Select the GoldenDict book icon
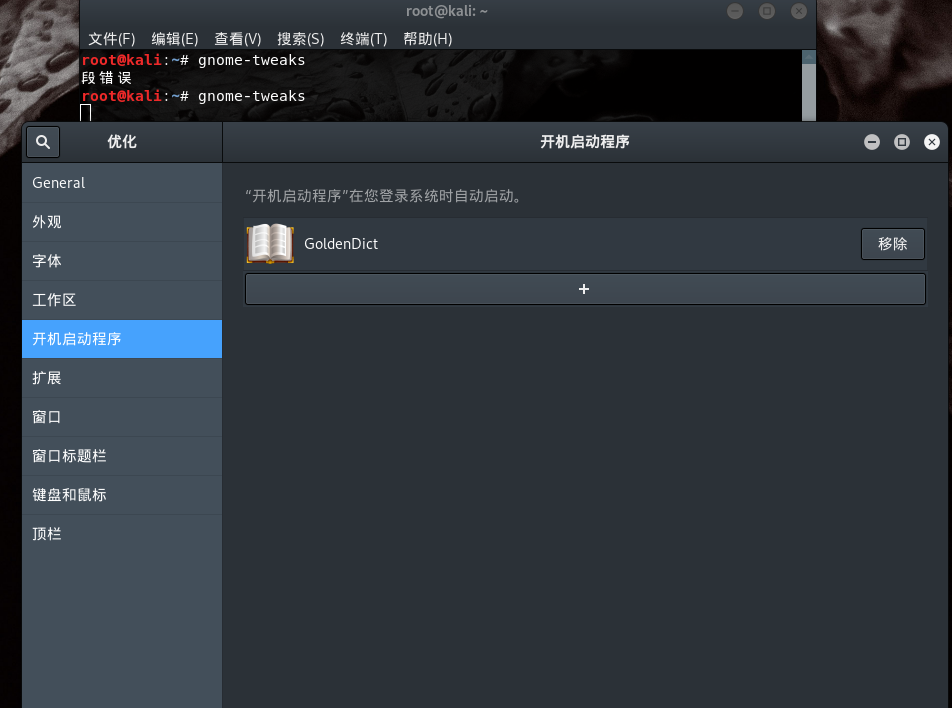952x708 pixels. coord(270,243)
